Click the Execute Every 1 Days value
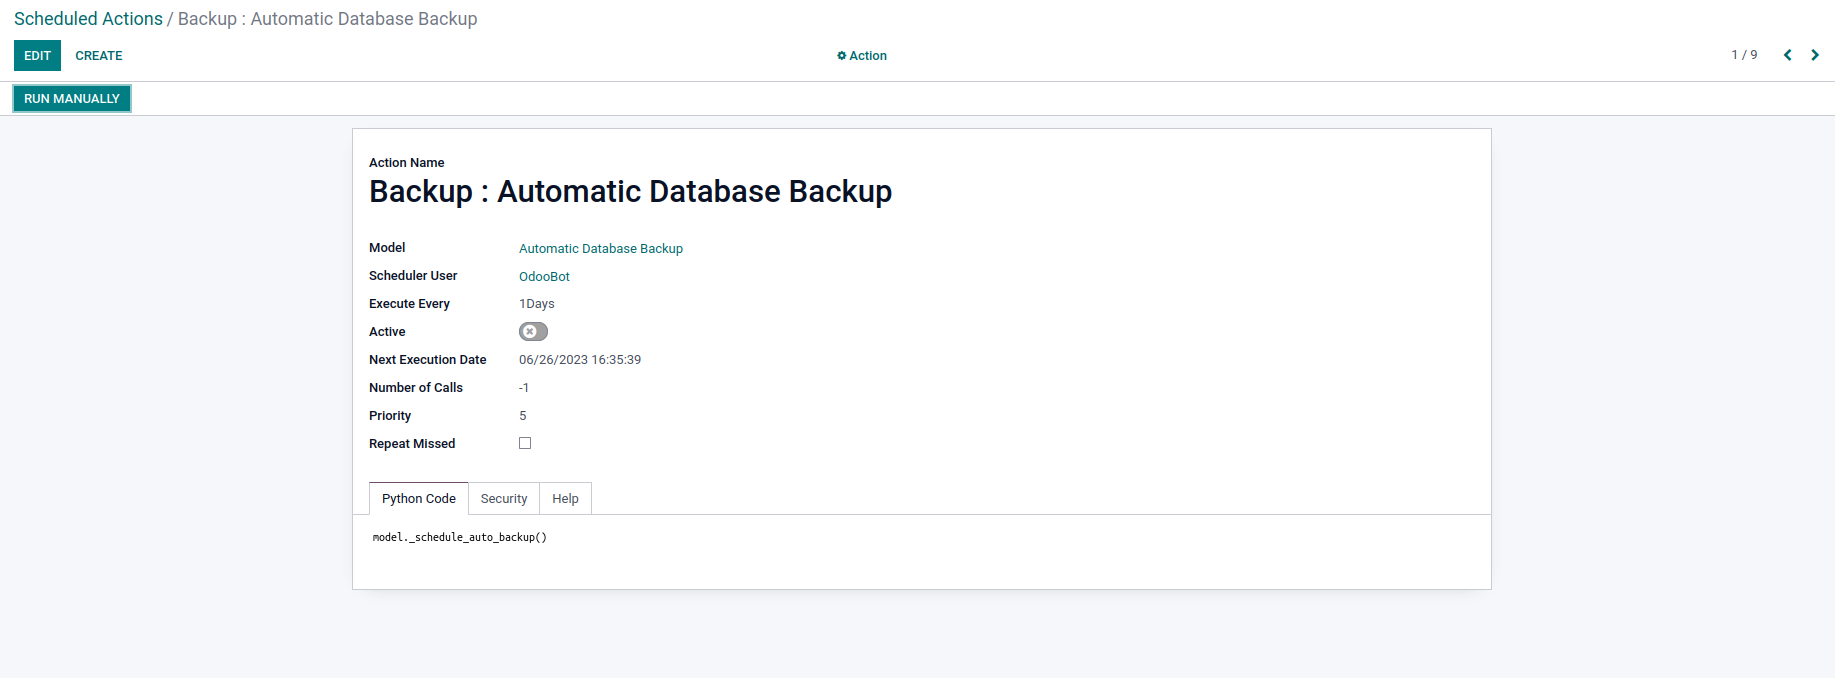Image resolution: width=1835 pixels, height=678 pixels. pyautogui.click(x=536, y=304)
